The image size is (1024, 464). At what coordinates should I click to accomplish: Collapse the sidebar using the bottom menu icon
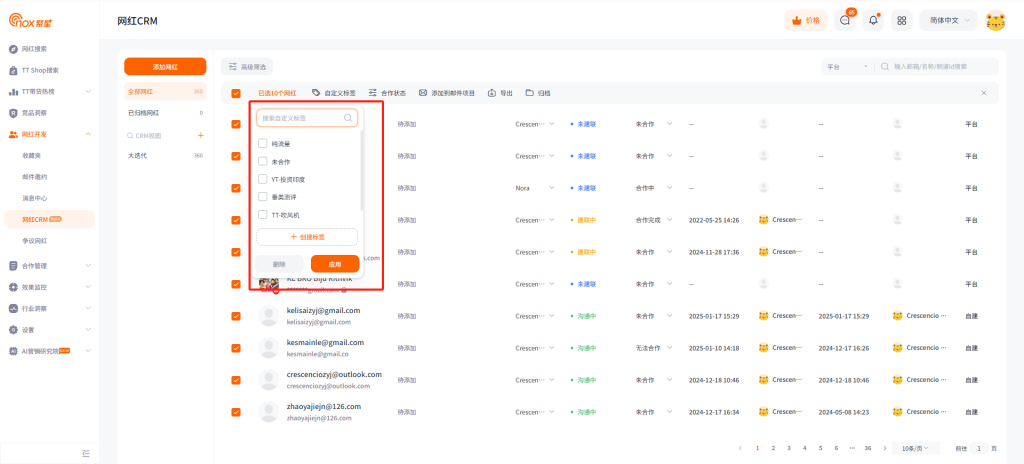tap(86, 453)
